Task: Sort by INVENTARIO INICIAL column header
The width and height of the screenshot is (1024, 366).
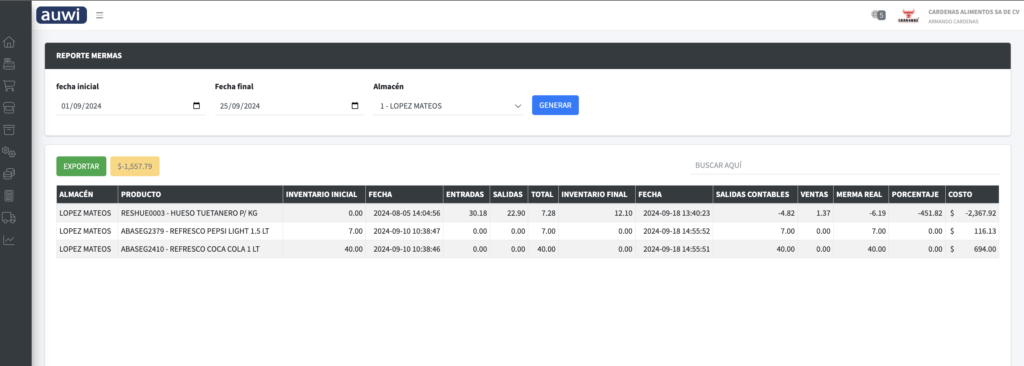Action: [324, 194]
